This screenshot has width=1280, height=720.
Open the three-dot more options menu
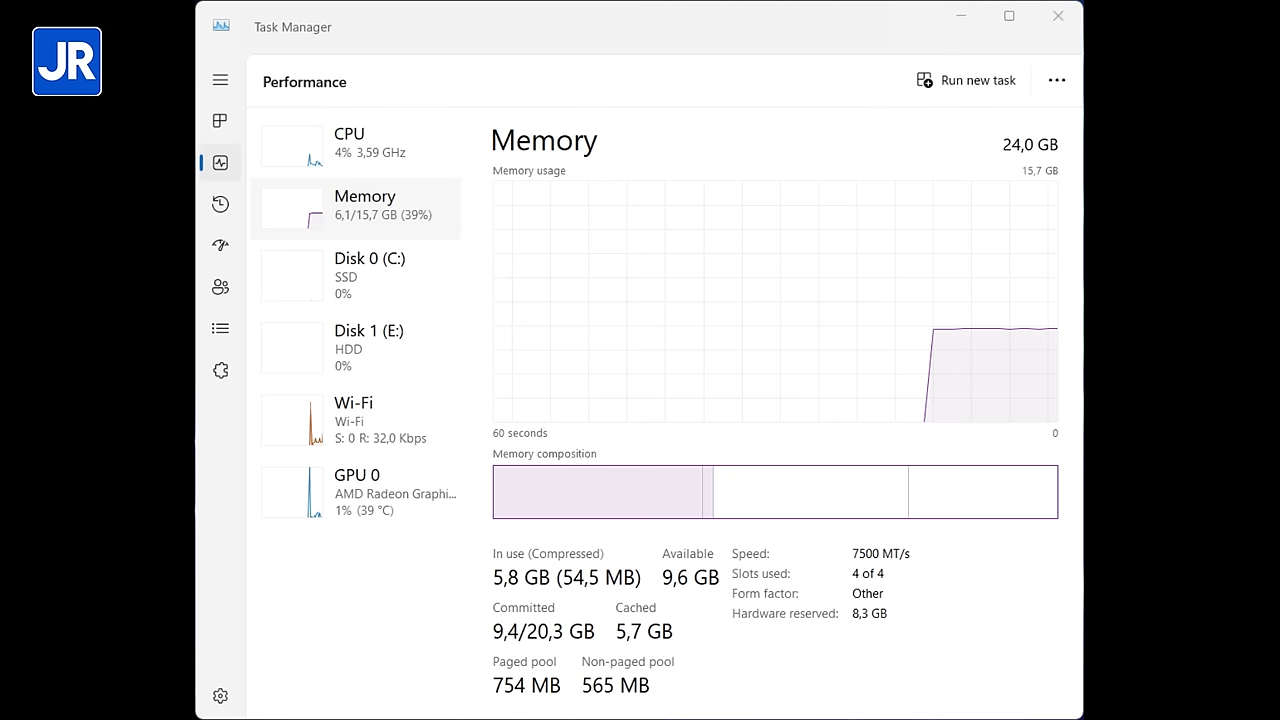click(1056, 80)
